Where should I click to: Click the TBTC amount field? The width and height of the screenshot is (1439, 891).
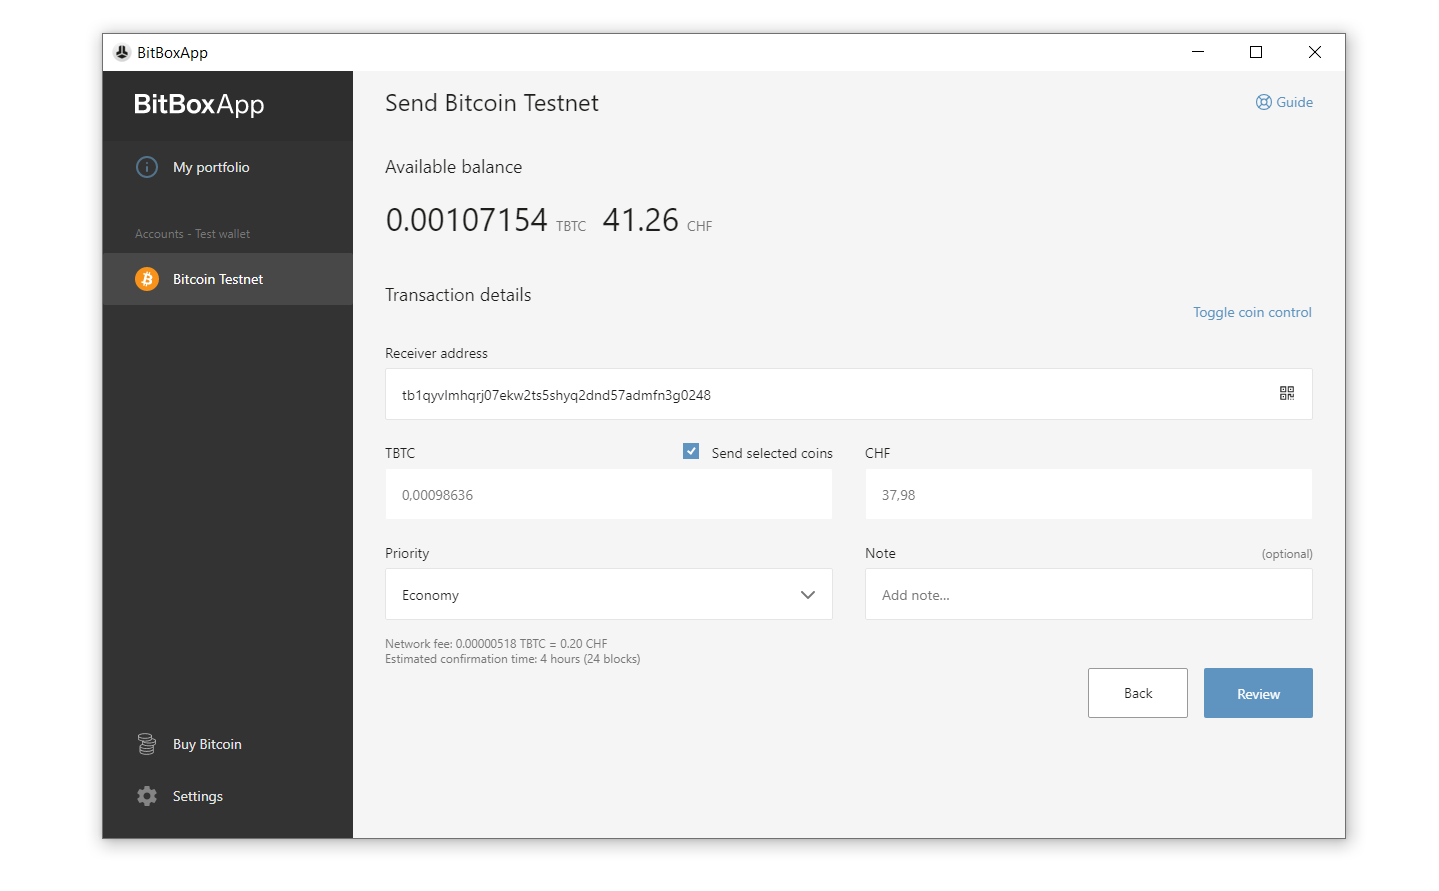pos(609,494)
